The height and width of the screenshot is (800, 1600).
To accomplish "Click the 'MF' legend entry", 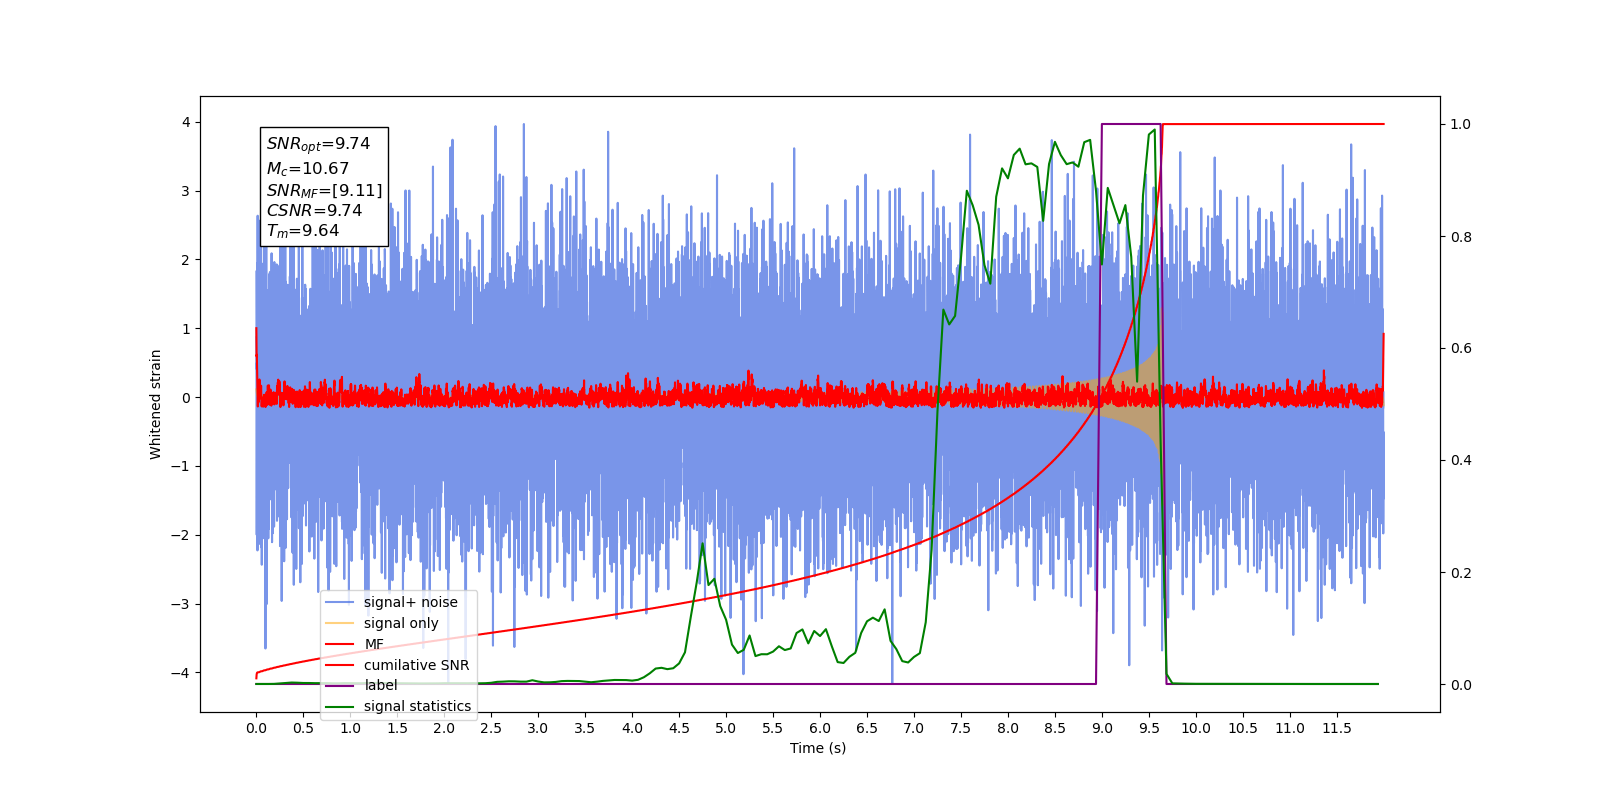I will pos(355,644).
